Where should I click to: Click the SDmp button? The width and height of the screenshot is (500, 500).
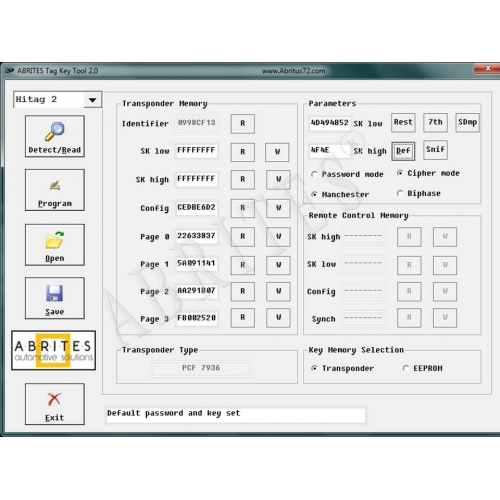click(467, 123)
